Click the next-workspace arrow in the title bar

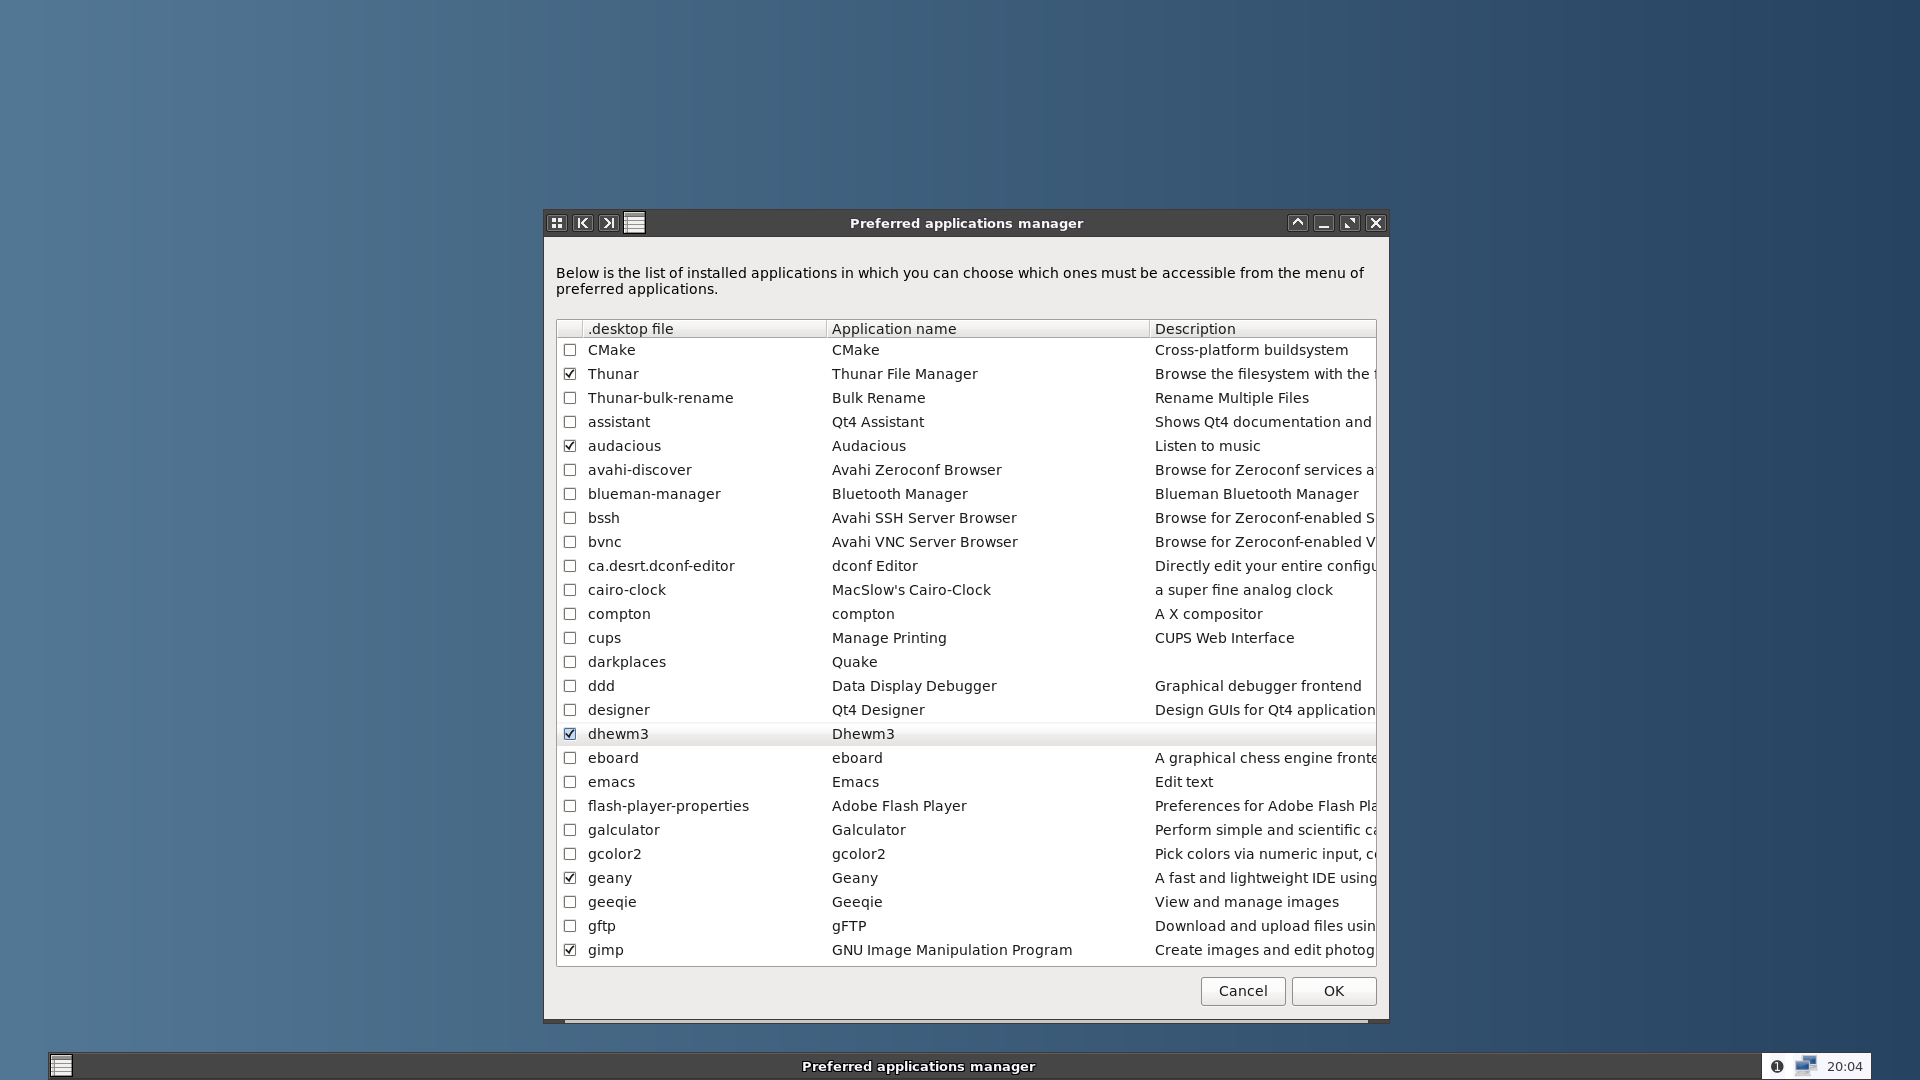(608, 223)
